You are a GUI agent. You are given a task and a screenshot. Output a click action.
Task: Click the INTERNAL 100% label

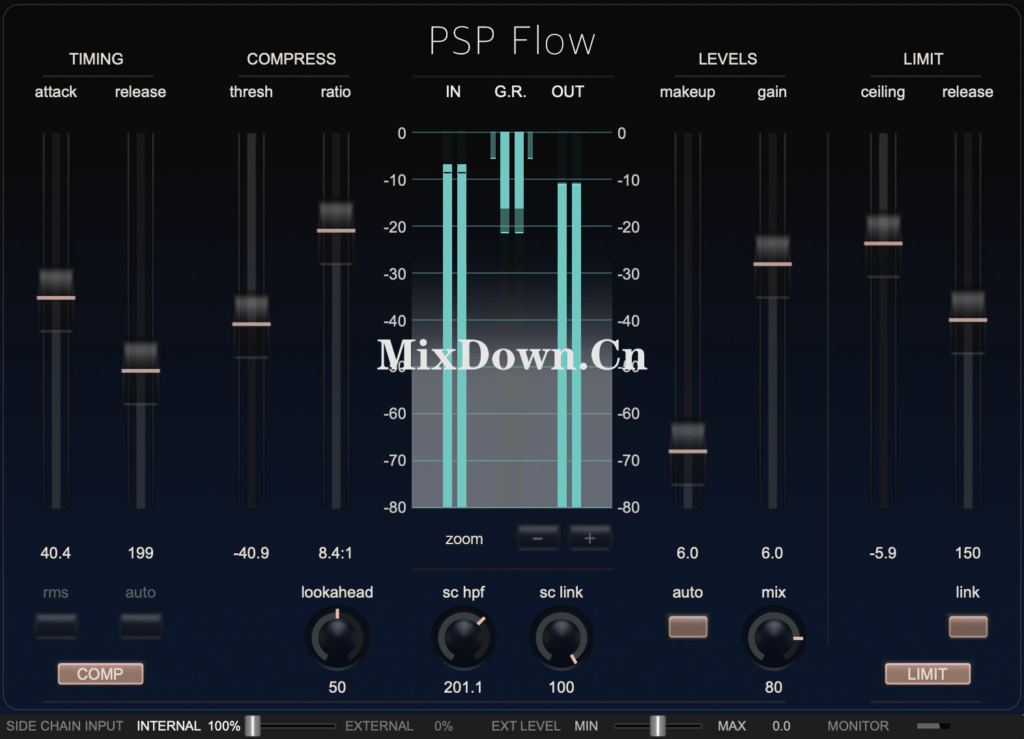click(x=188, y=726)
